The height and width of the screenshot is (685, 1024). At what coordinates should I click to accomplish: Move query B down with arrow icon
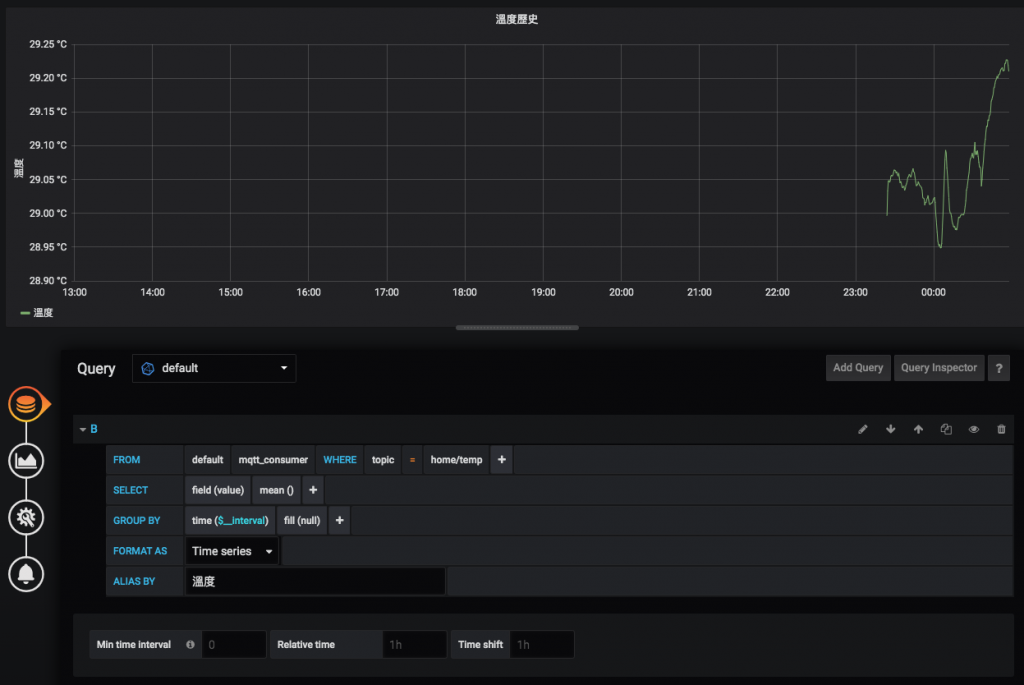[891, 429]
